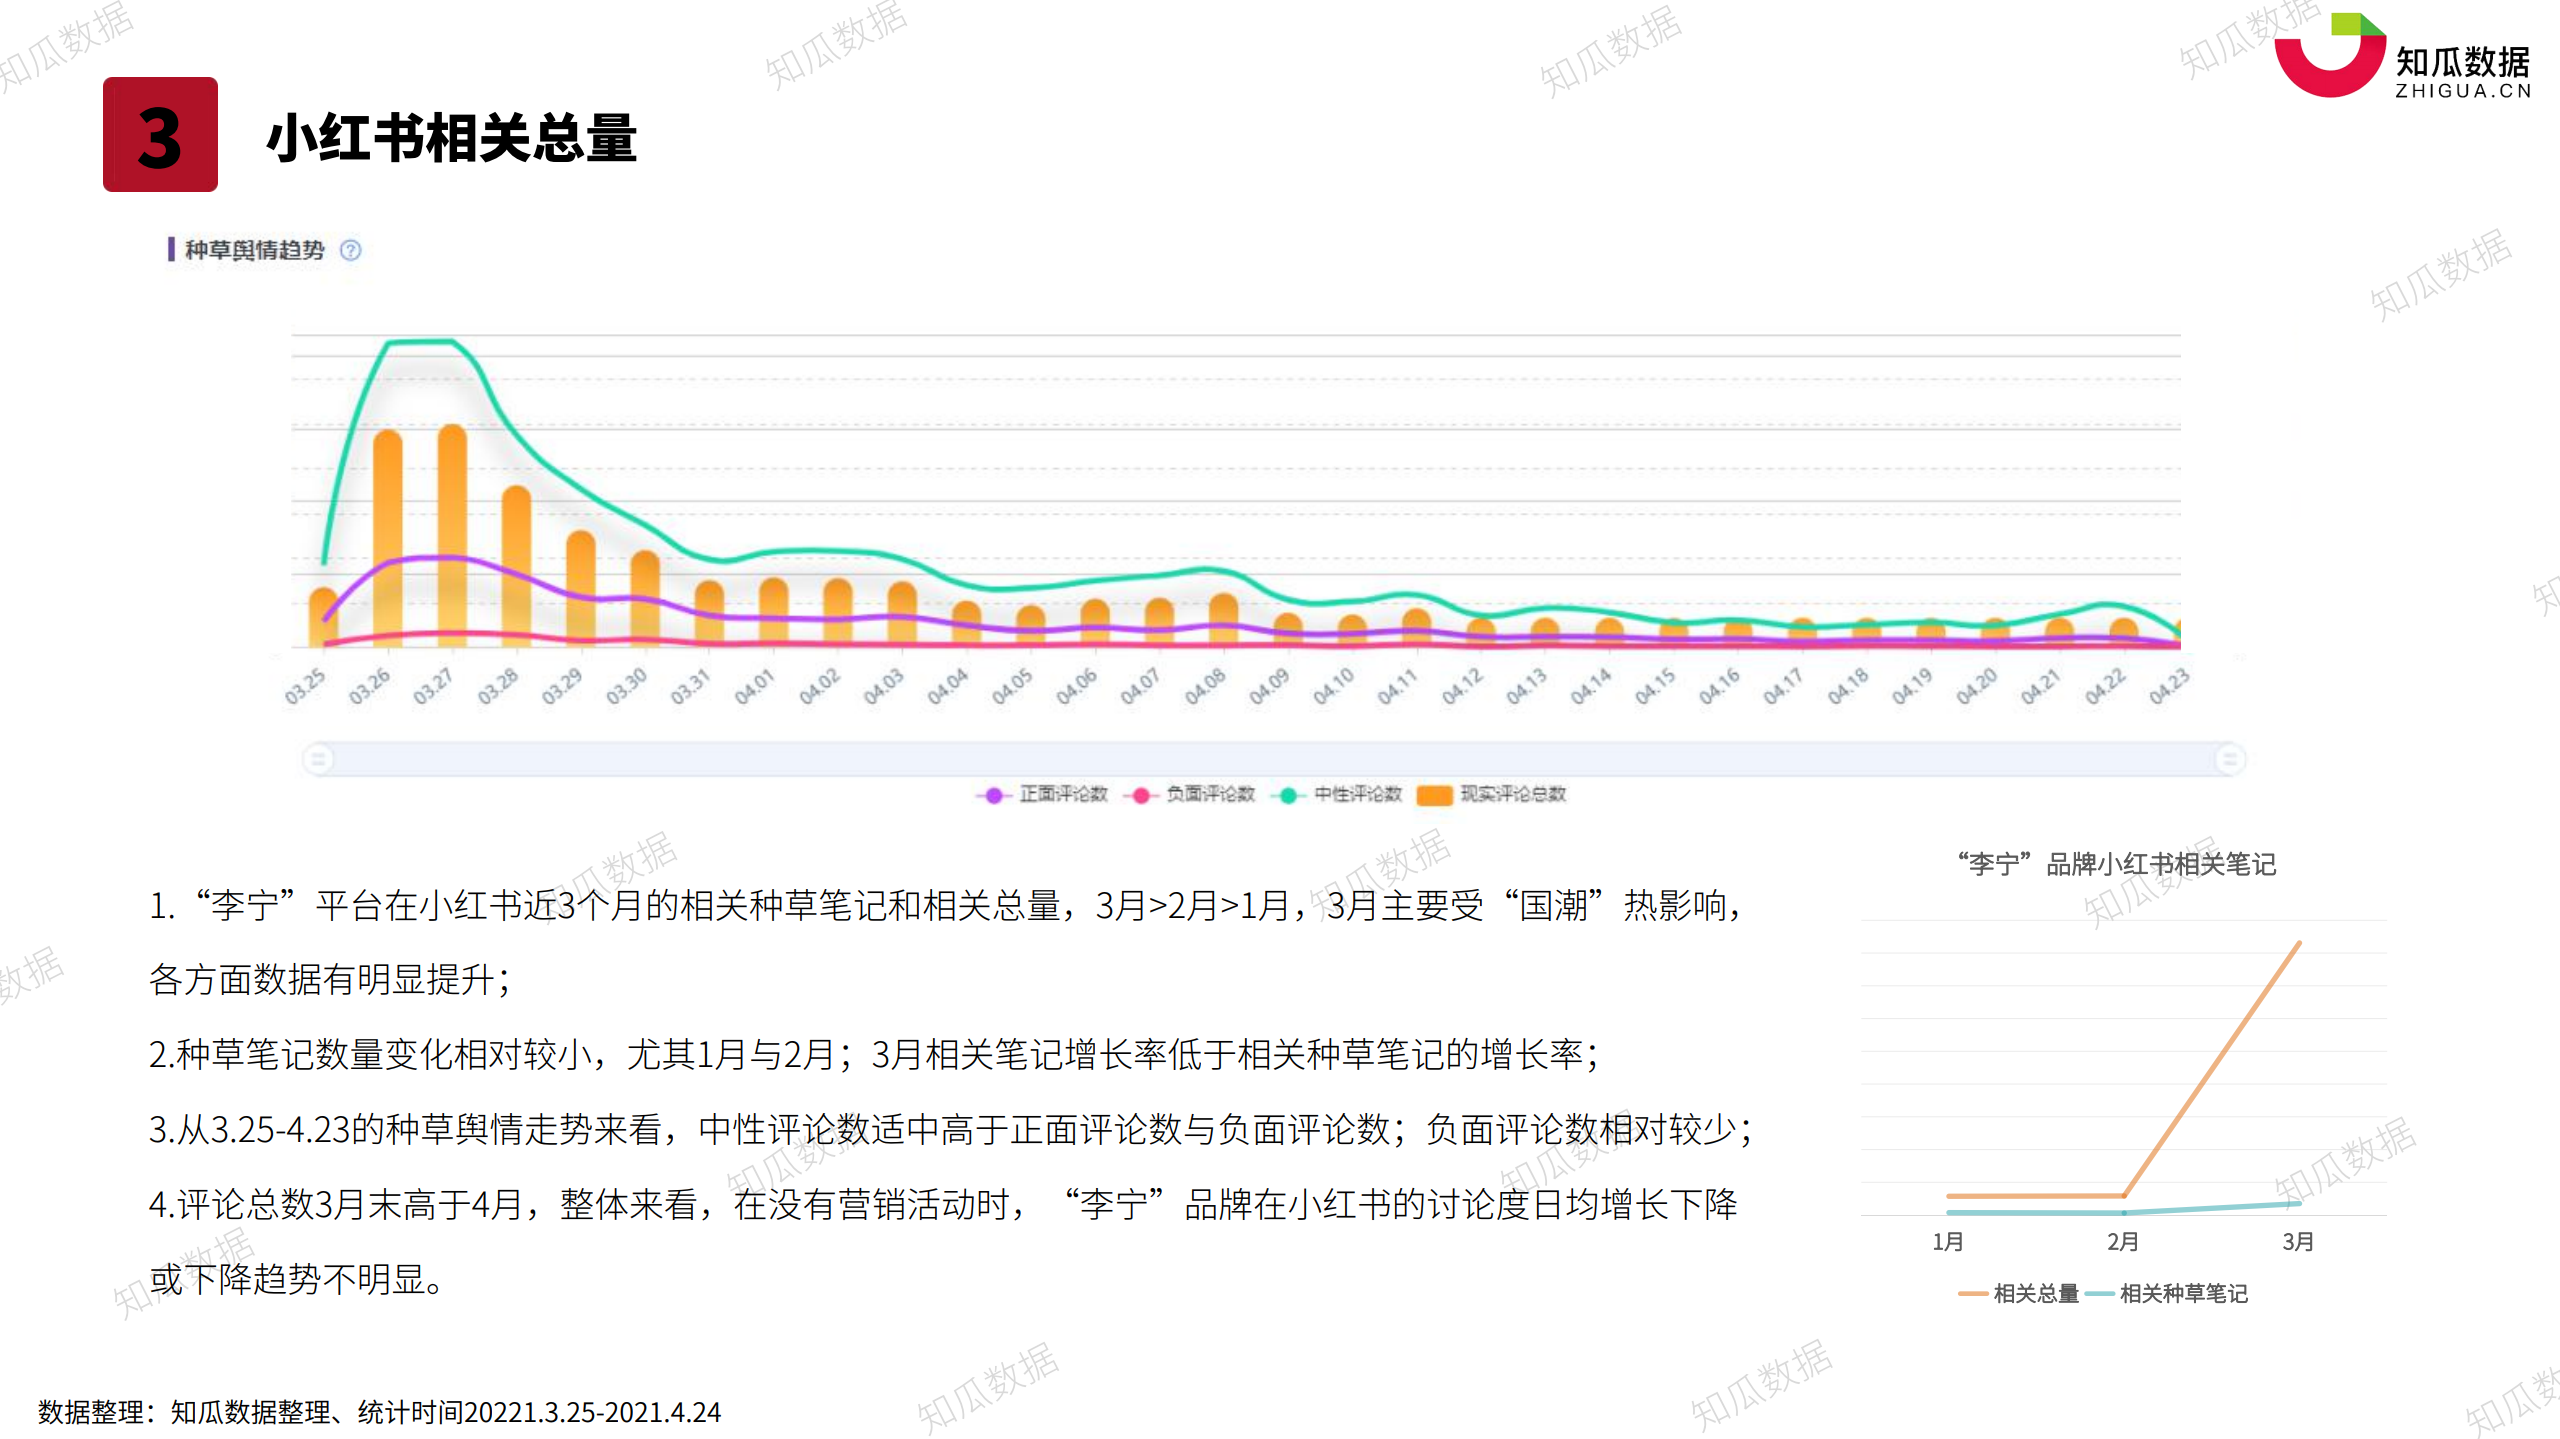2560x1439 pixels.
Task: Click the pink 负面评论数 legend marker
Action: click(1140, 795)
